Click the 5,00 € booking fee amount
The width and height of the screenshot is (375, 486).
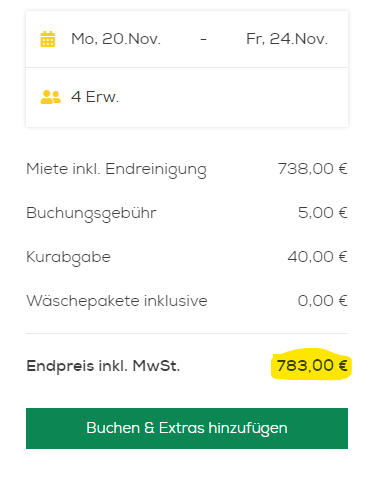(323, 213)
